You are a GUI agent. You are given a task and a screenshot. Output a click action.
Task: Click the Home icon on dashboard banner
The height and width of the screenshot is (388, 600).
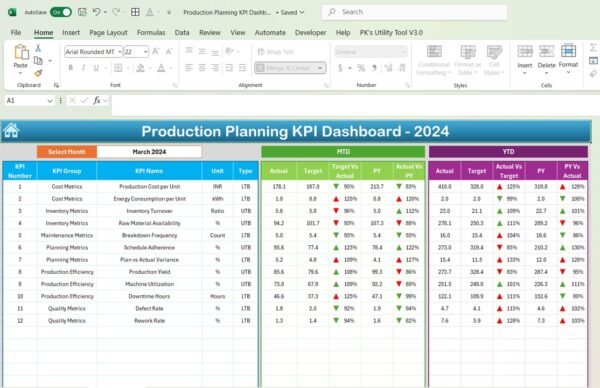pyautogui.click(x=11, y=131)
